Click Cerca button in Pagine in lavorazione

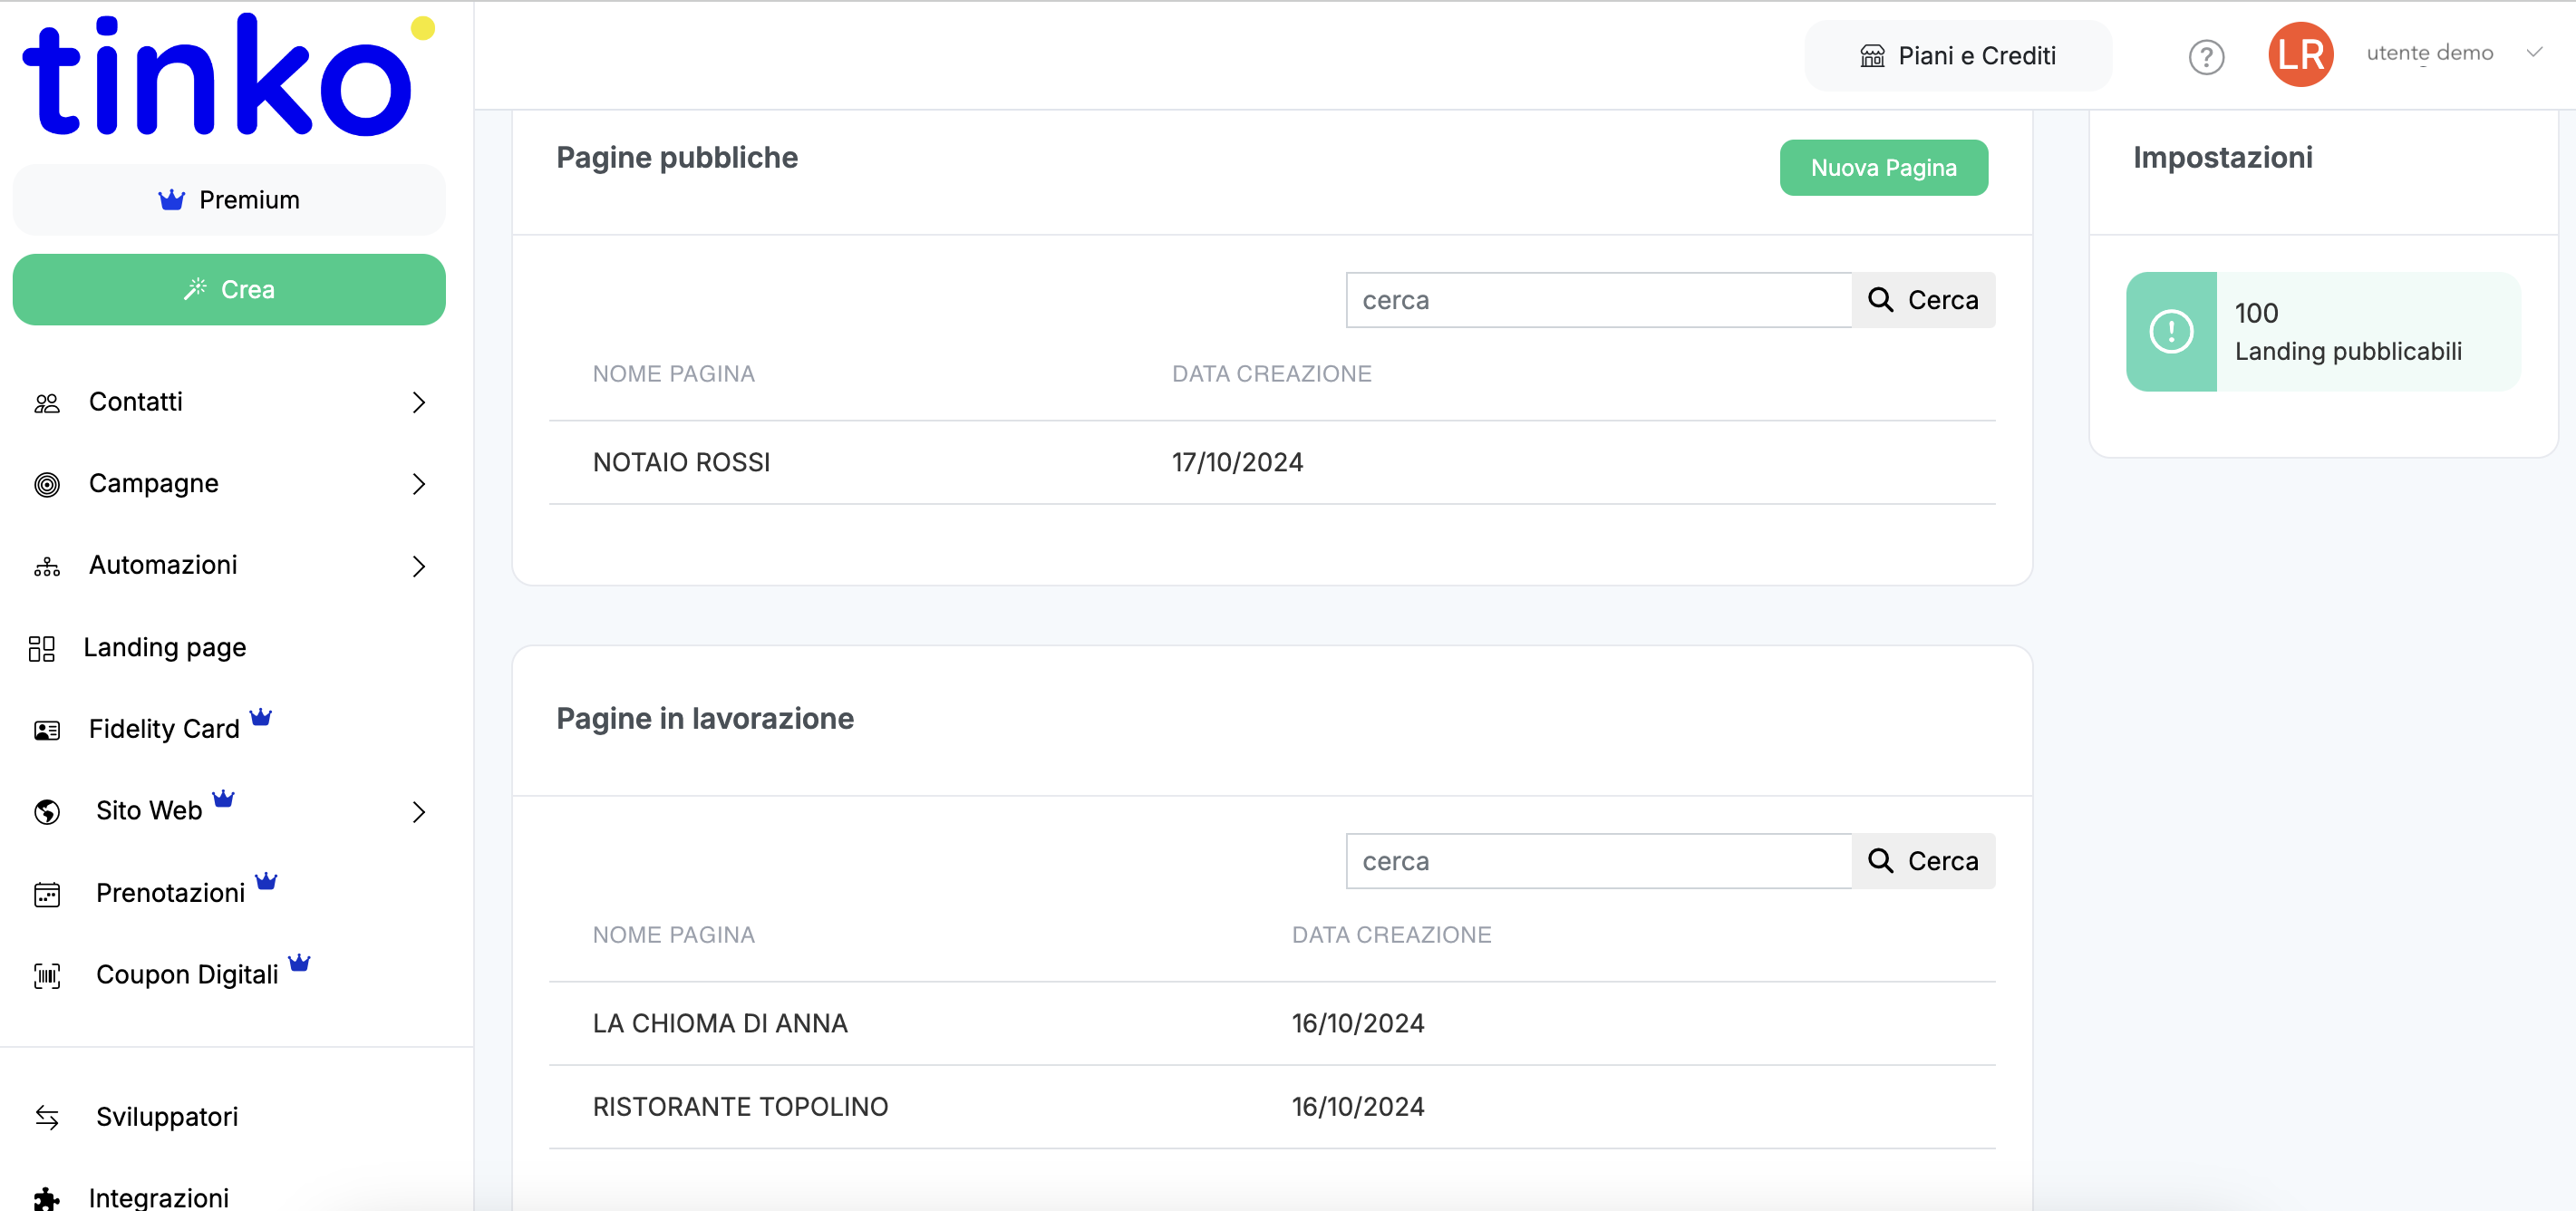point(1923,861)
